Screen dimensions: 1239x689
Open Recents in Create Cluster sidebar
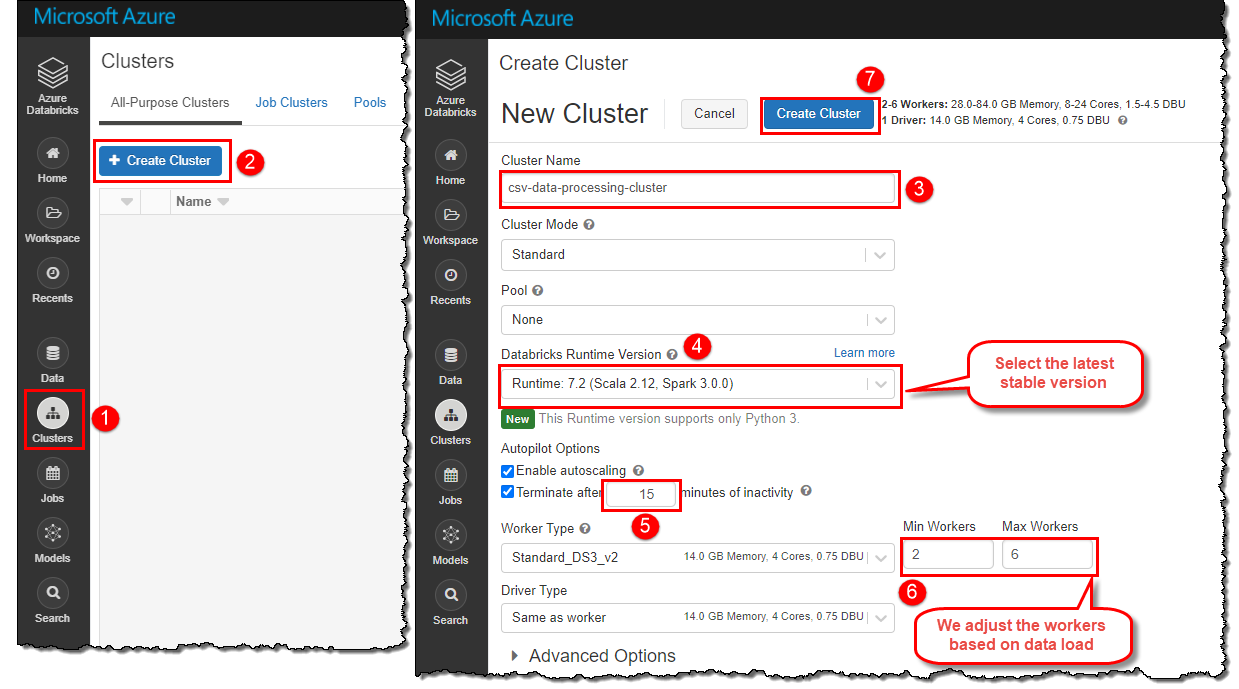click(450, 283)
